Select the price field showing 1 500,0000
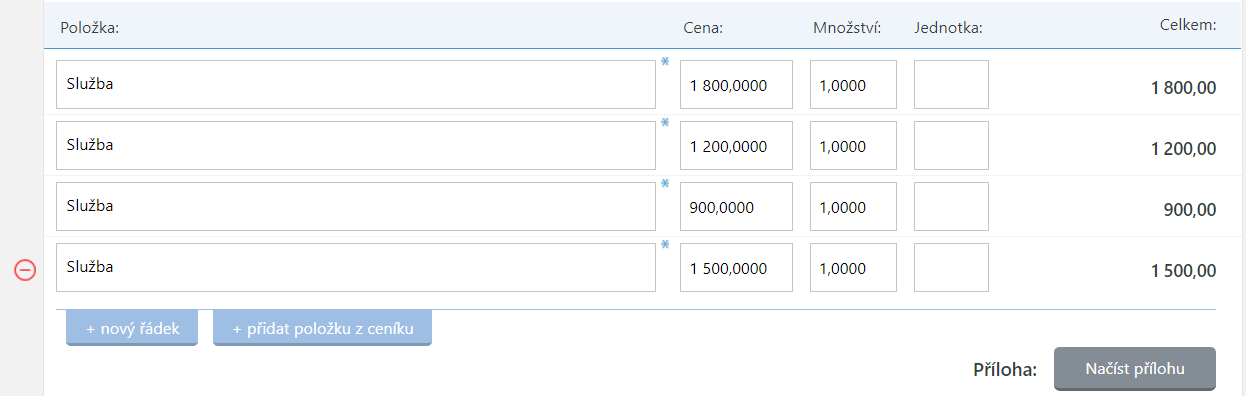 point(736,268)
